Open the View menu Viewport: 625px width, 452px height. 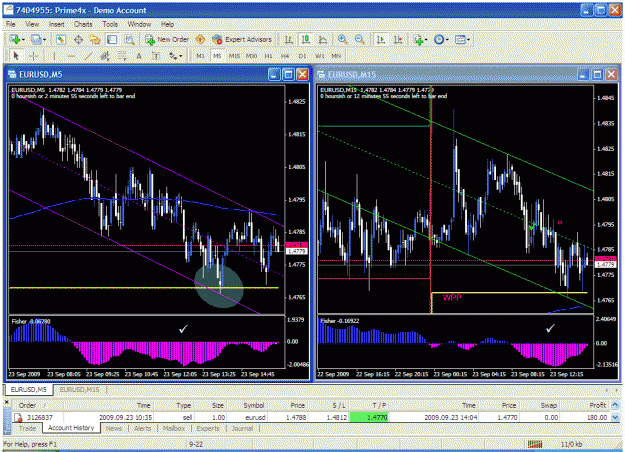(32, 24)
